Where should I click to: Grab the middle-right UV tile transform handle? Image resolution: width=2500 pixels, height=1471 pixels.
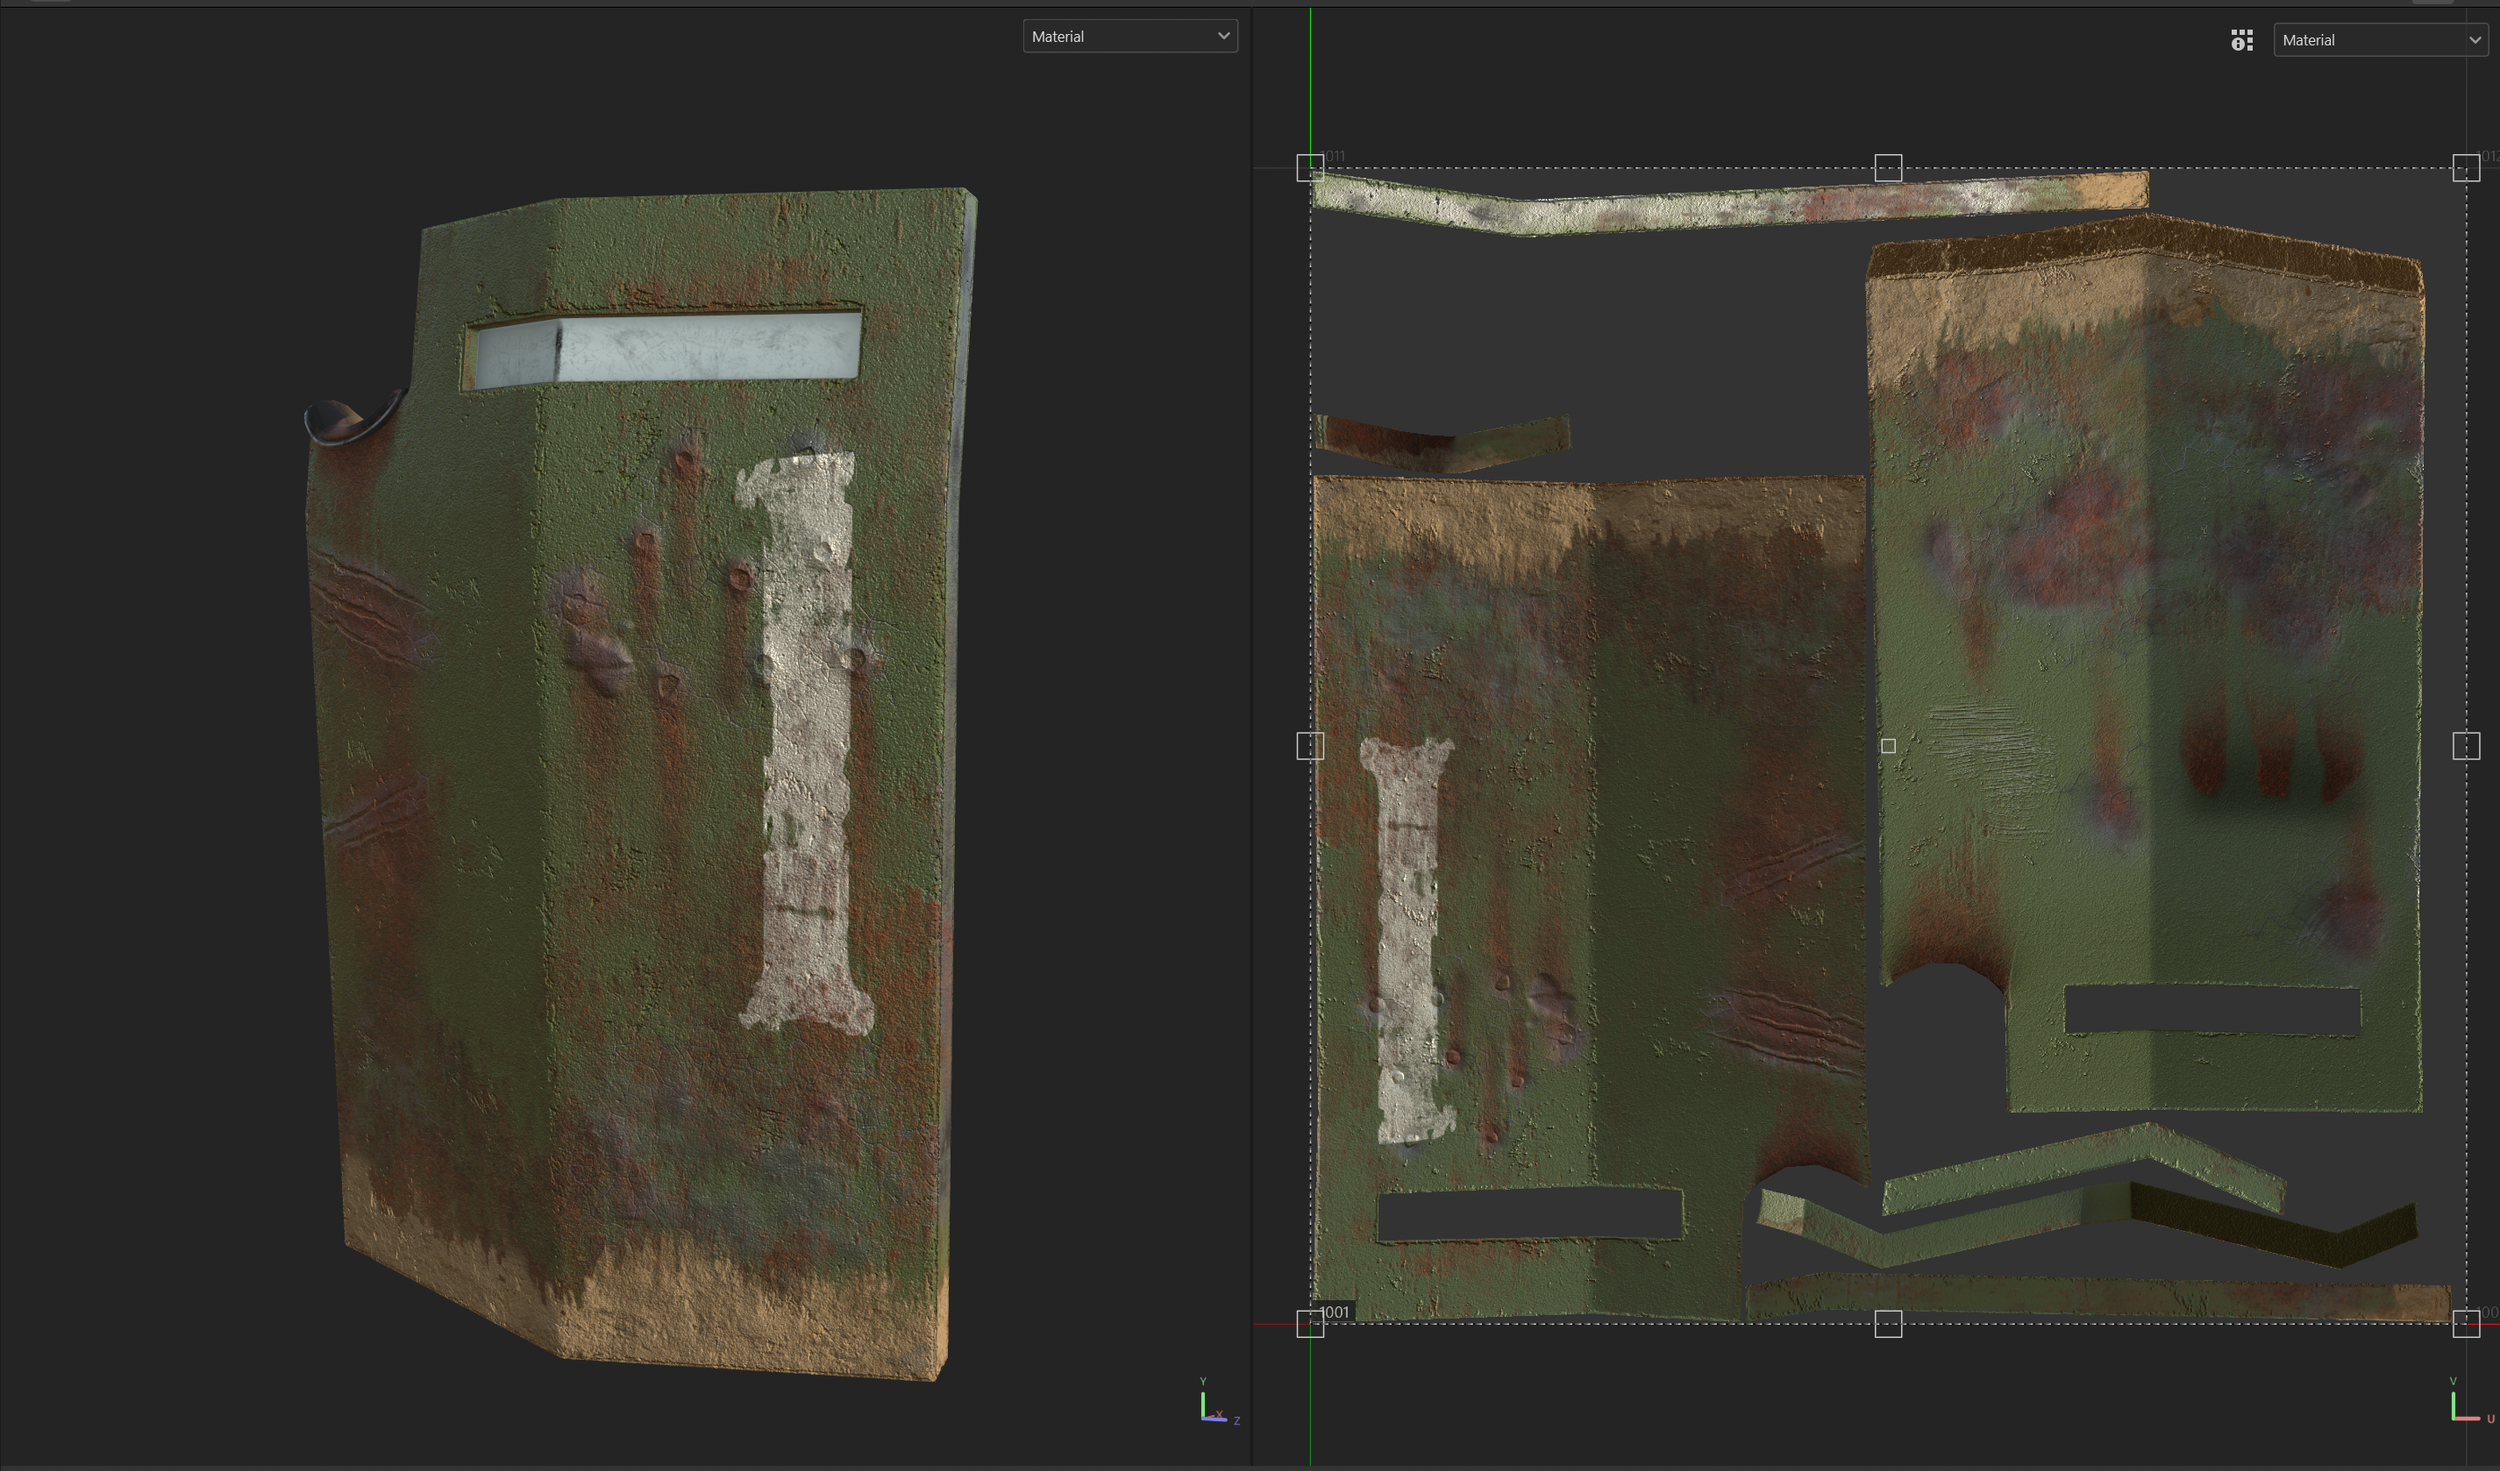2466,746
